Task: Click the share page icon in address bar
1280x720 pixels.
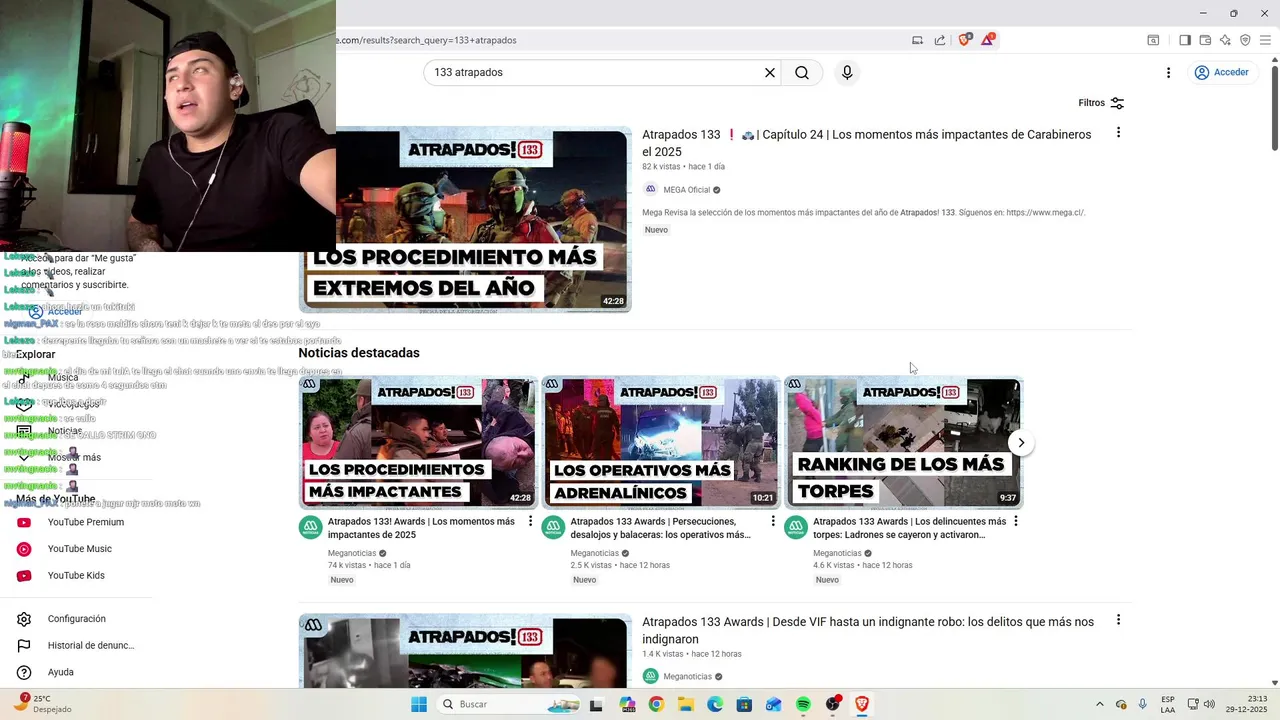Action: pos(940,40)
